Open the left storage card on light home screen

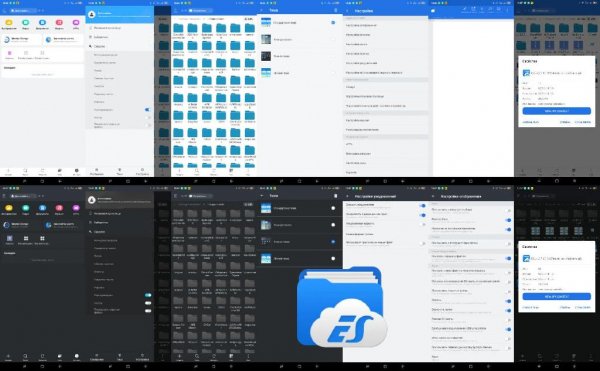pos(21,39)
